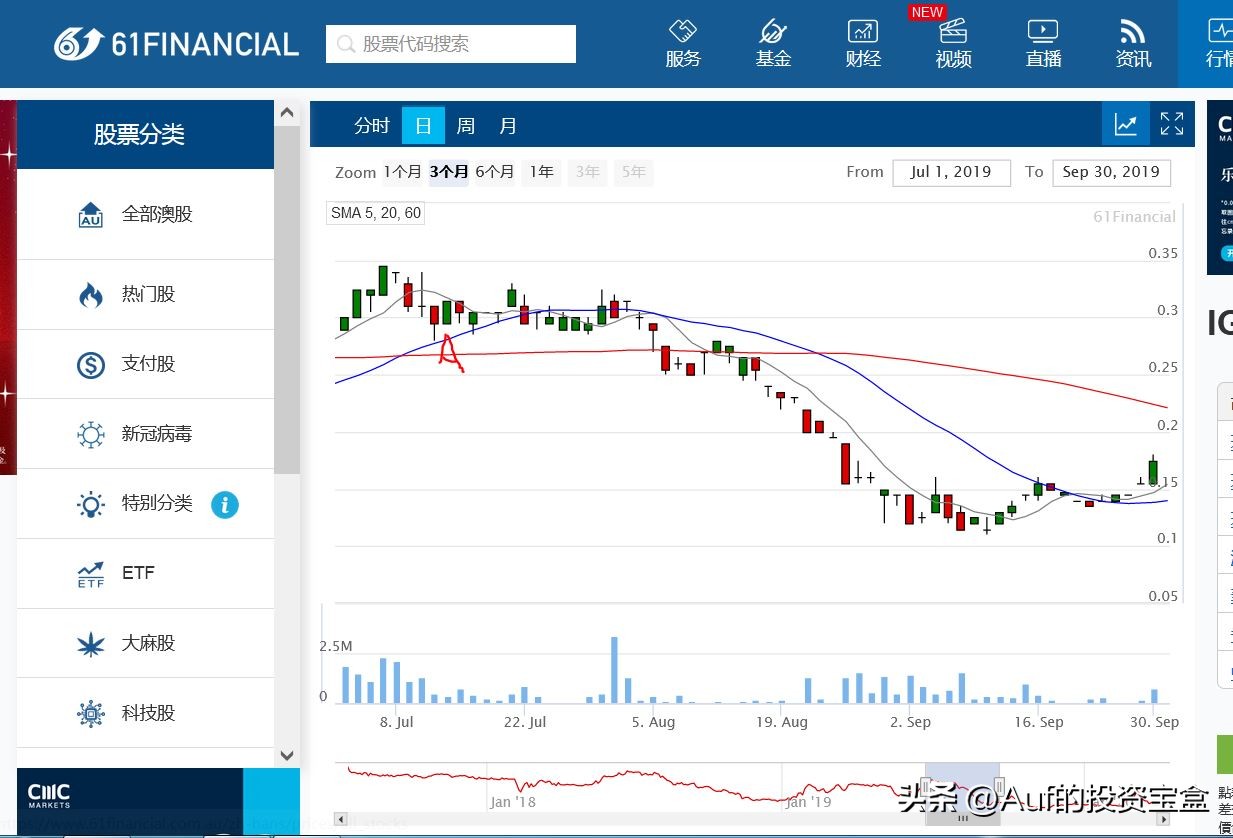Open the From date picker field
Viewport: 1233px width, 838px height.
pos(951,172)
